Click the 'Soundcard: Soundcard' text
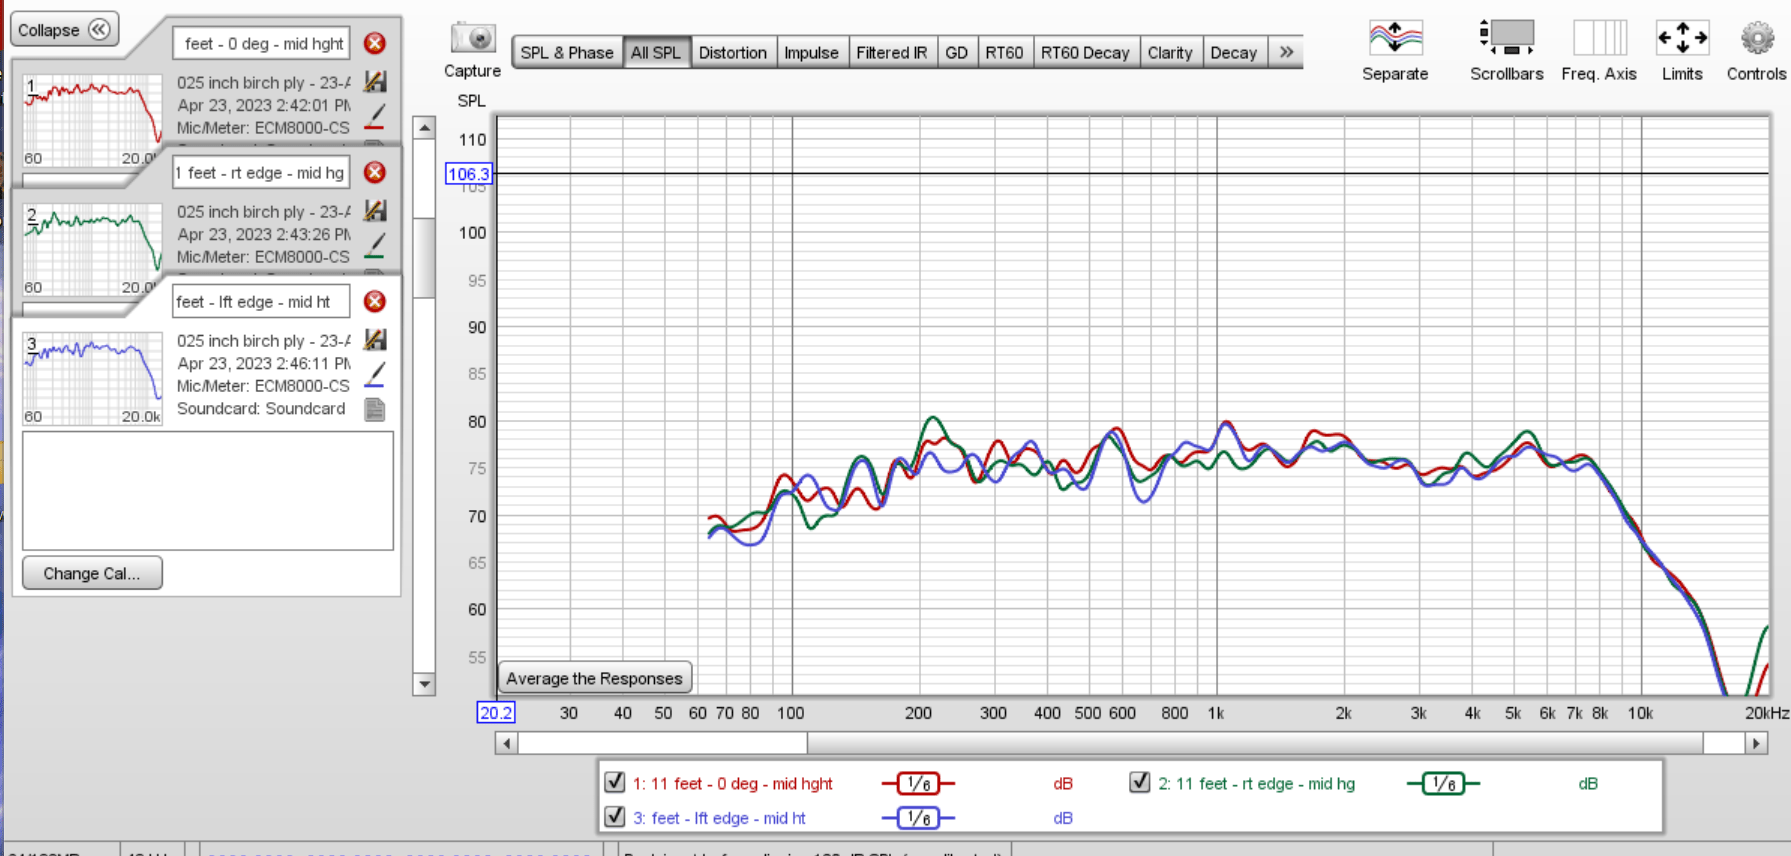The height and width of the screenshot is (856, 1791). pos(261,408)
